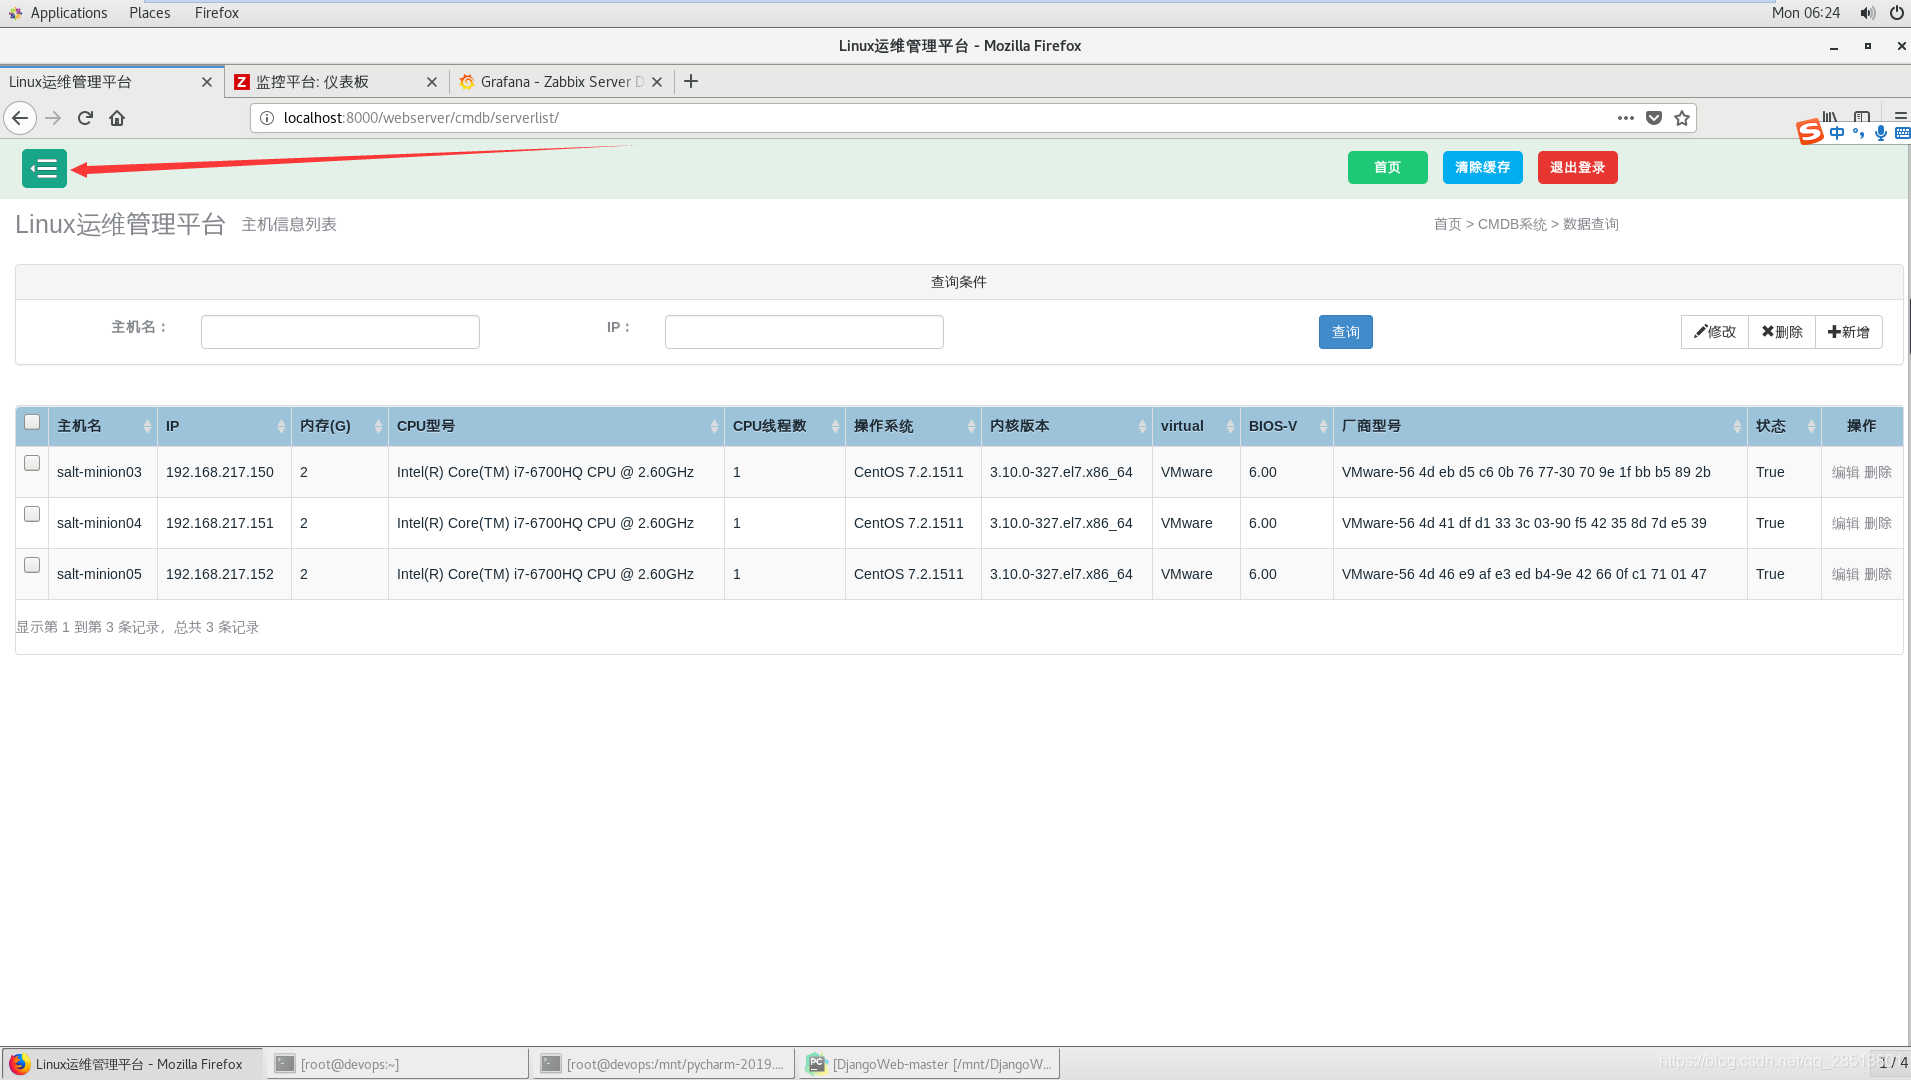
Task: Tick the salt-minion04 row checkbox
Action: click(32, 515)
